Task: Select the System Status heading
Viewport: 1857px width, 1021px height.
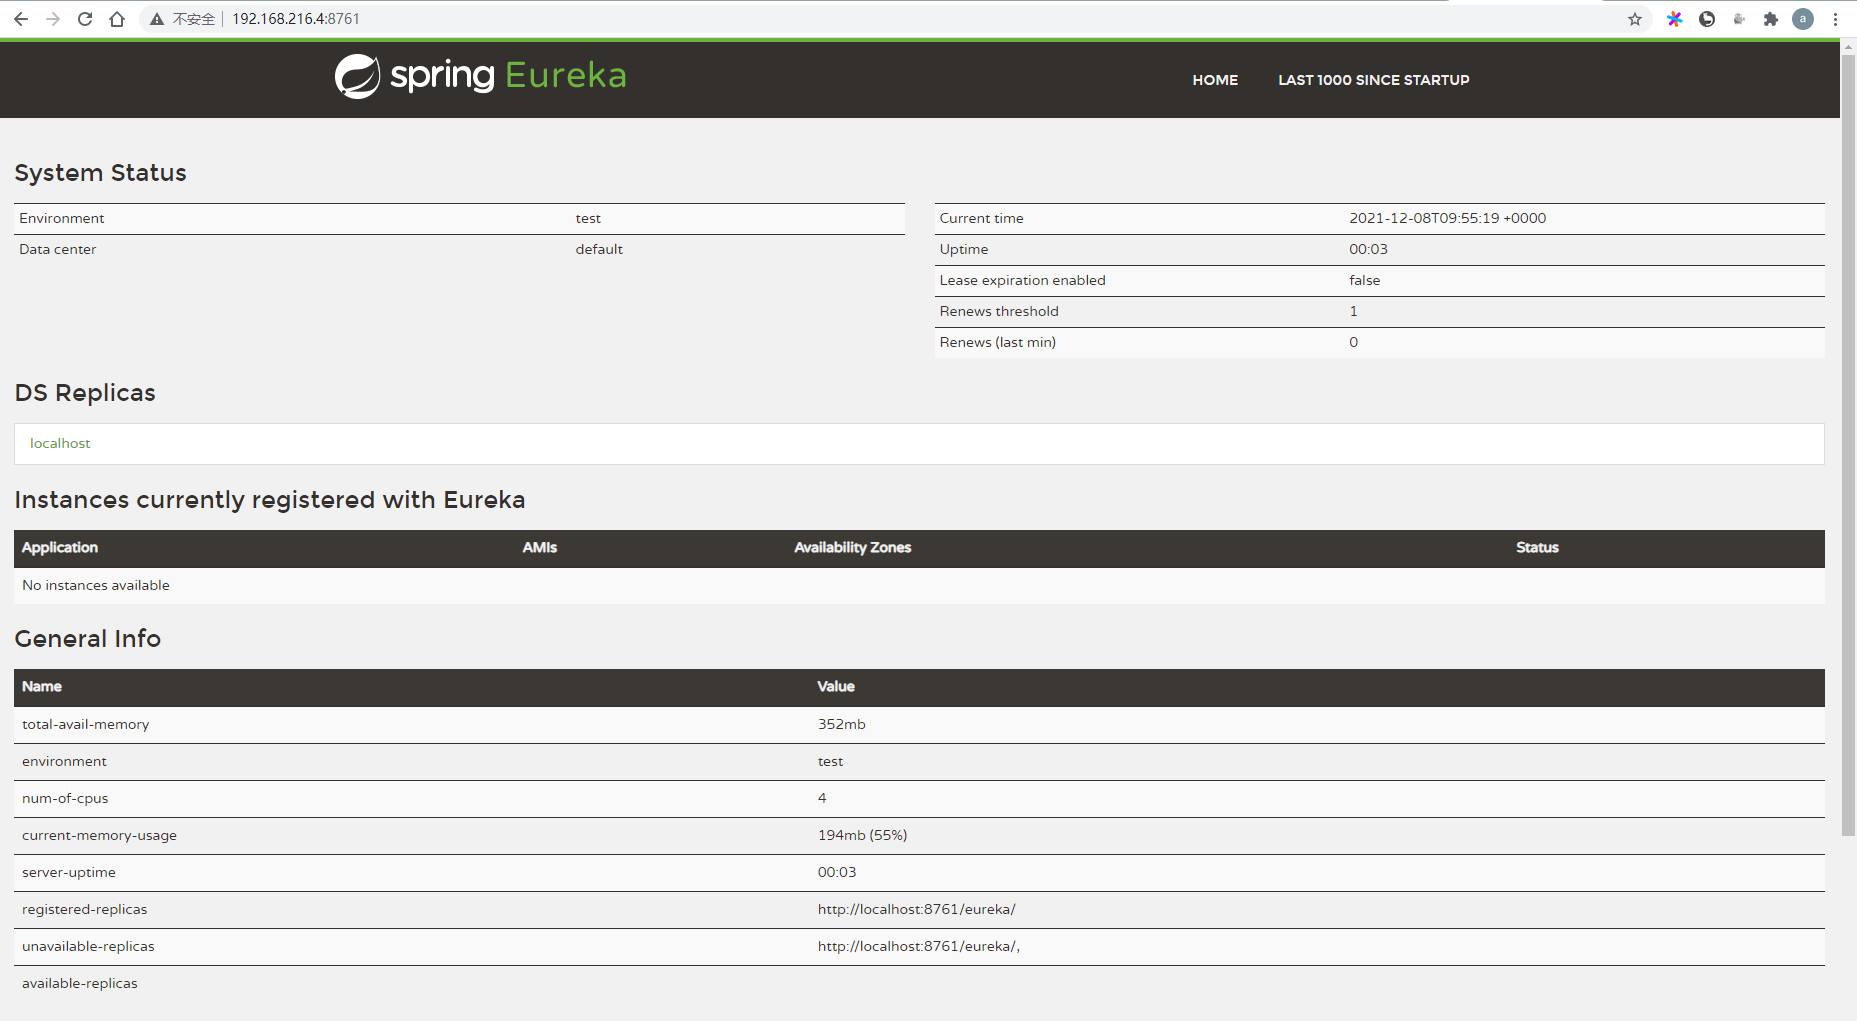Action: (x=100, y=173)
